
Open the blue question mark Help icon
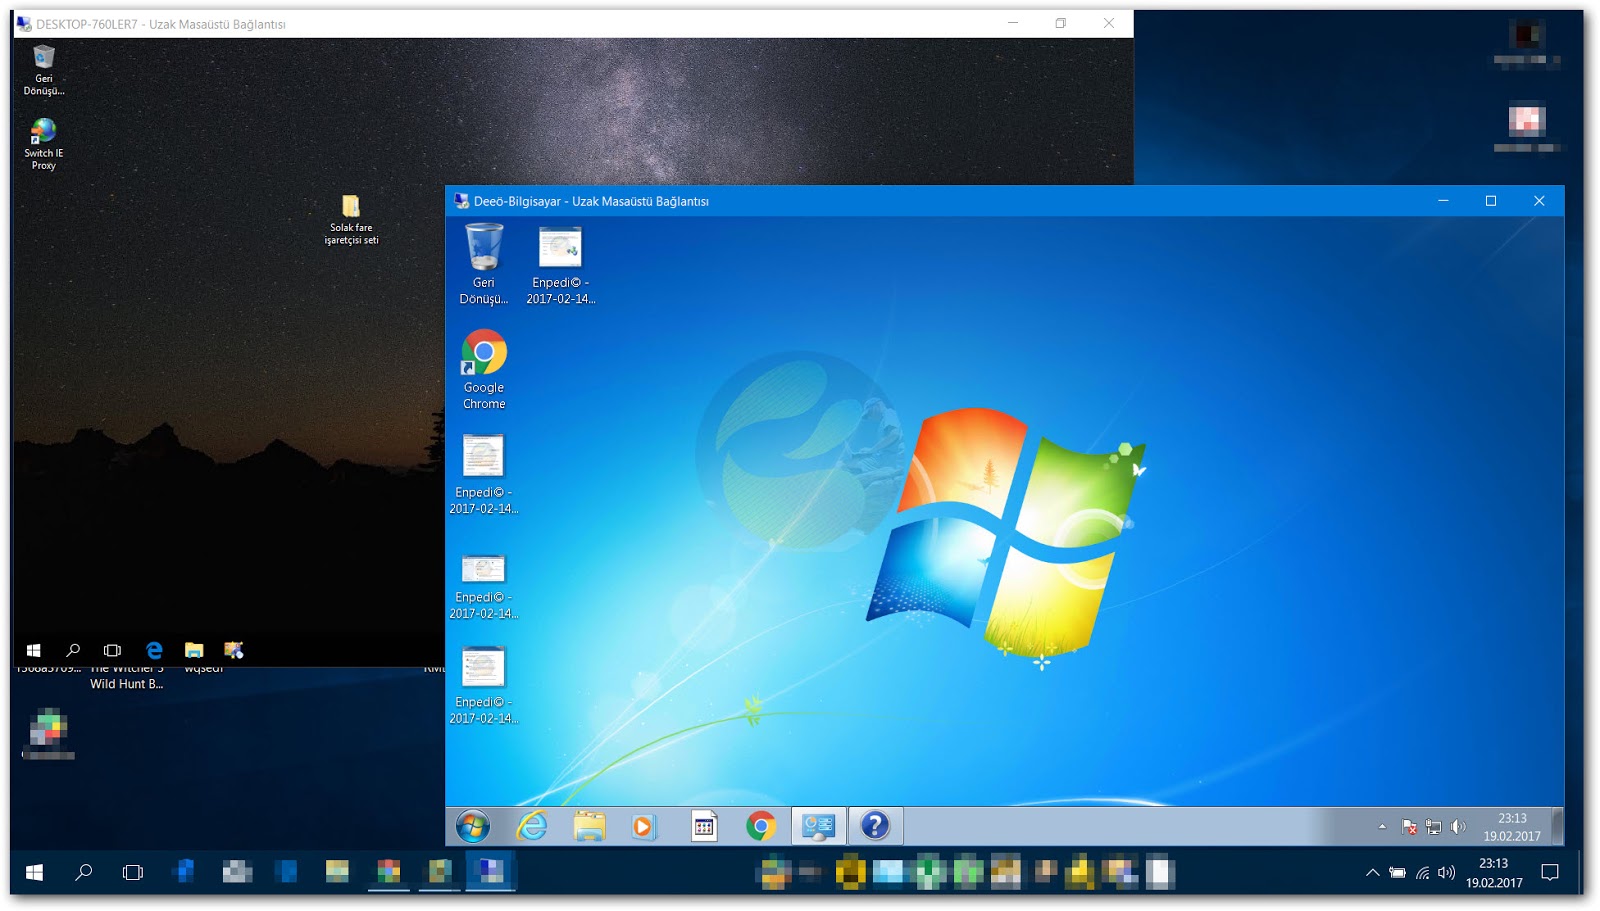[x=875, y=826]
